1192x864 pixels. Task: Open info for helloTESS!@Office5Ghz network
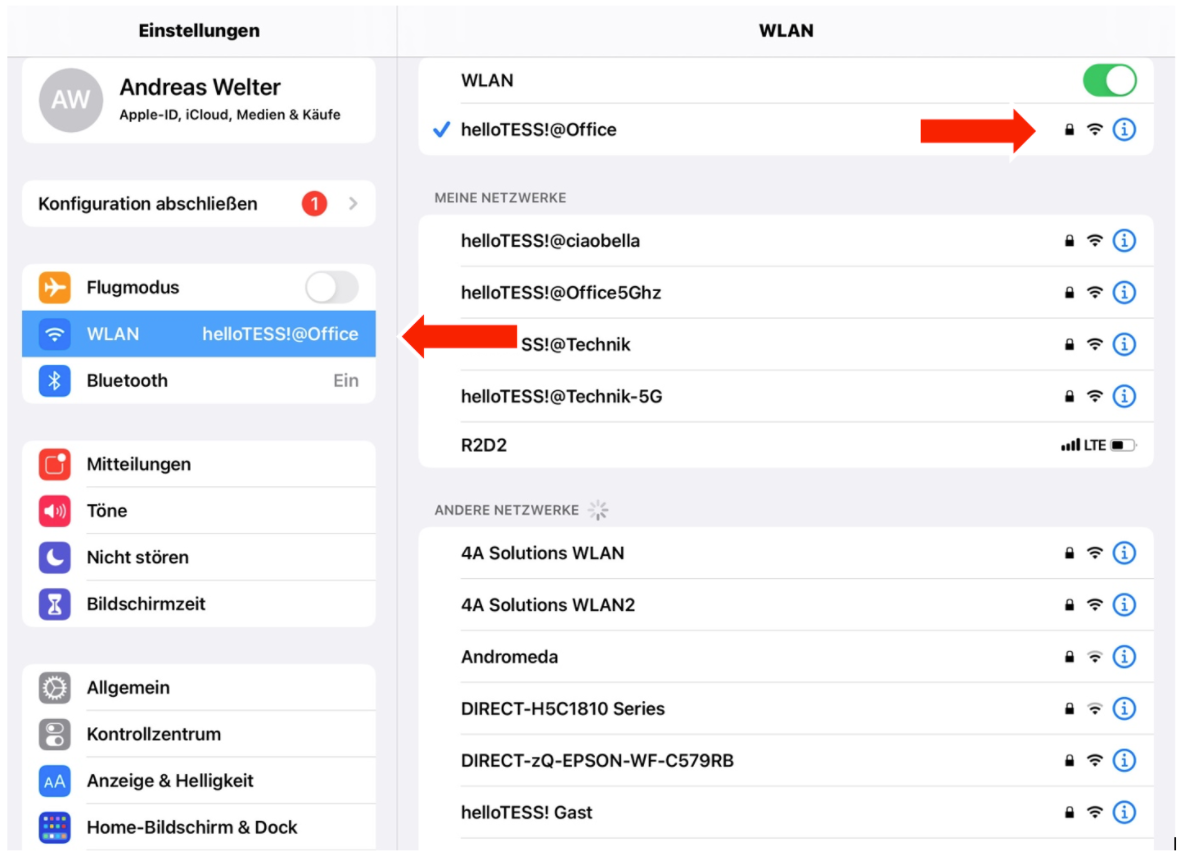click(1124, 293)
